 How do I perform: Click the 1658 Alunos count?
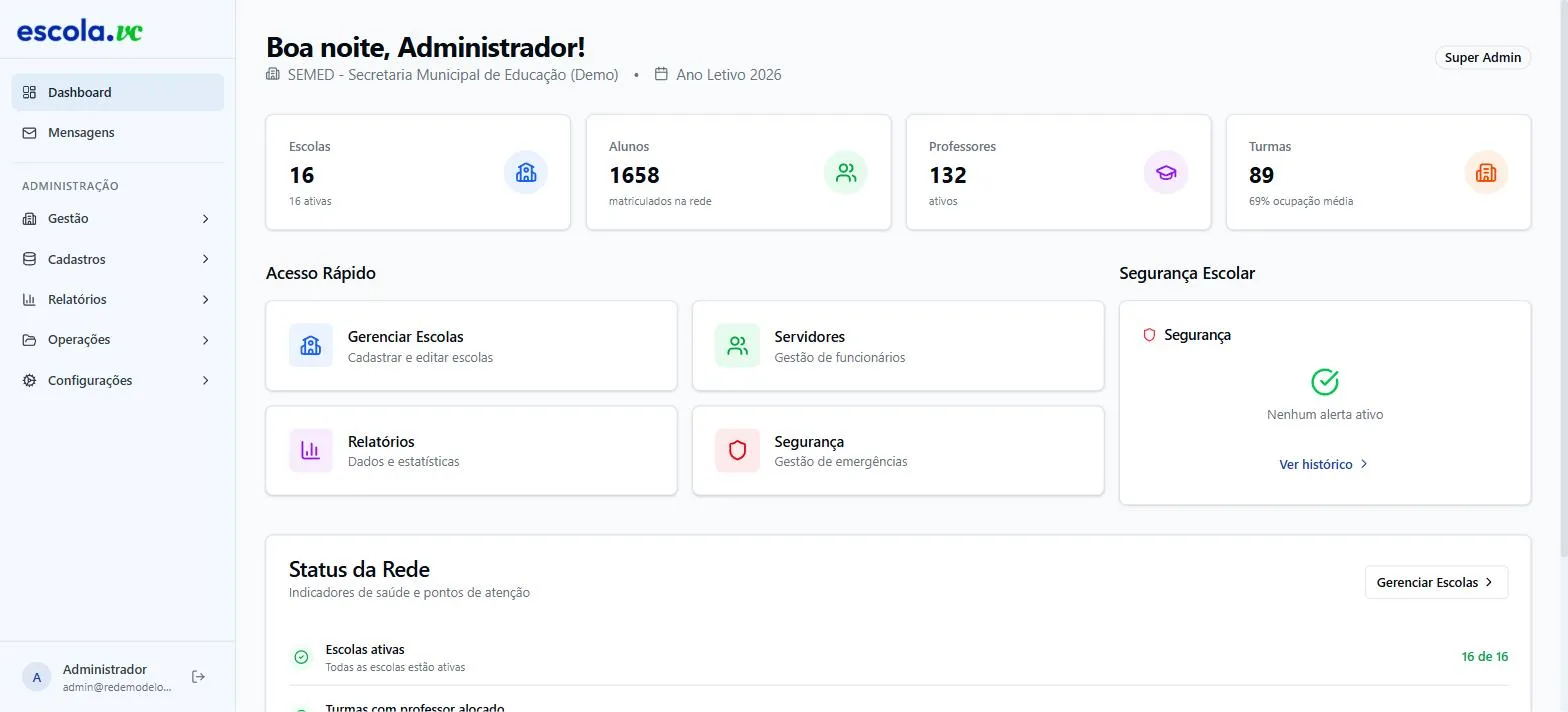634,175
